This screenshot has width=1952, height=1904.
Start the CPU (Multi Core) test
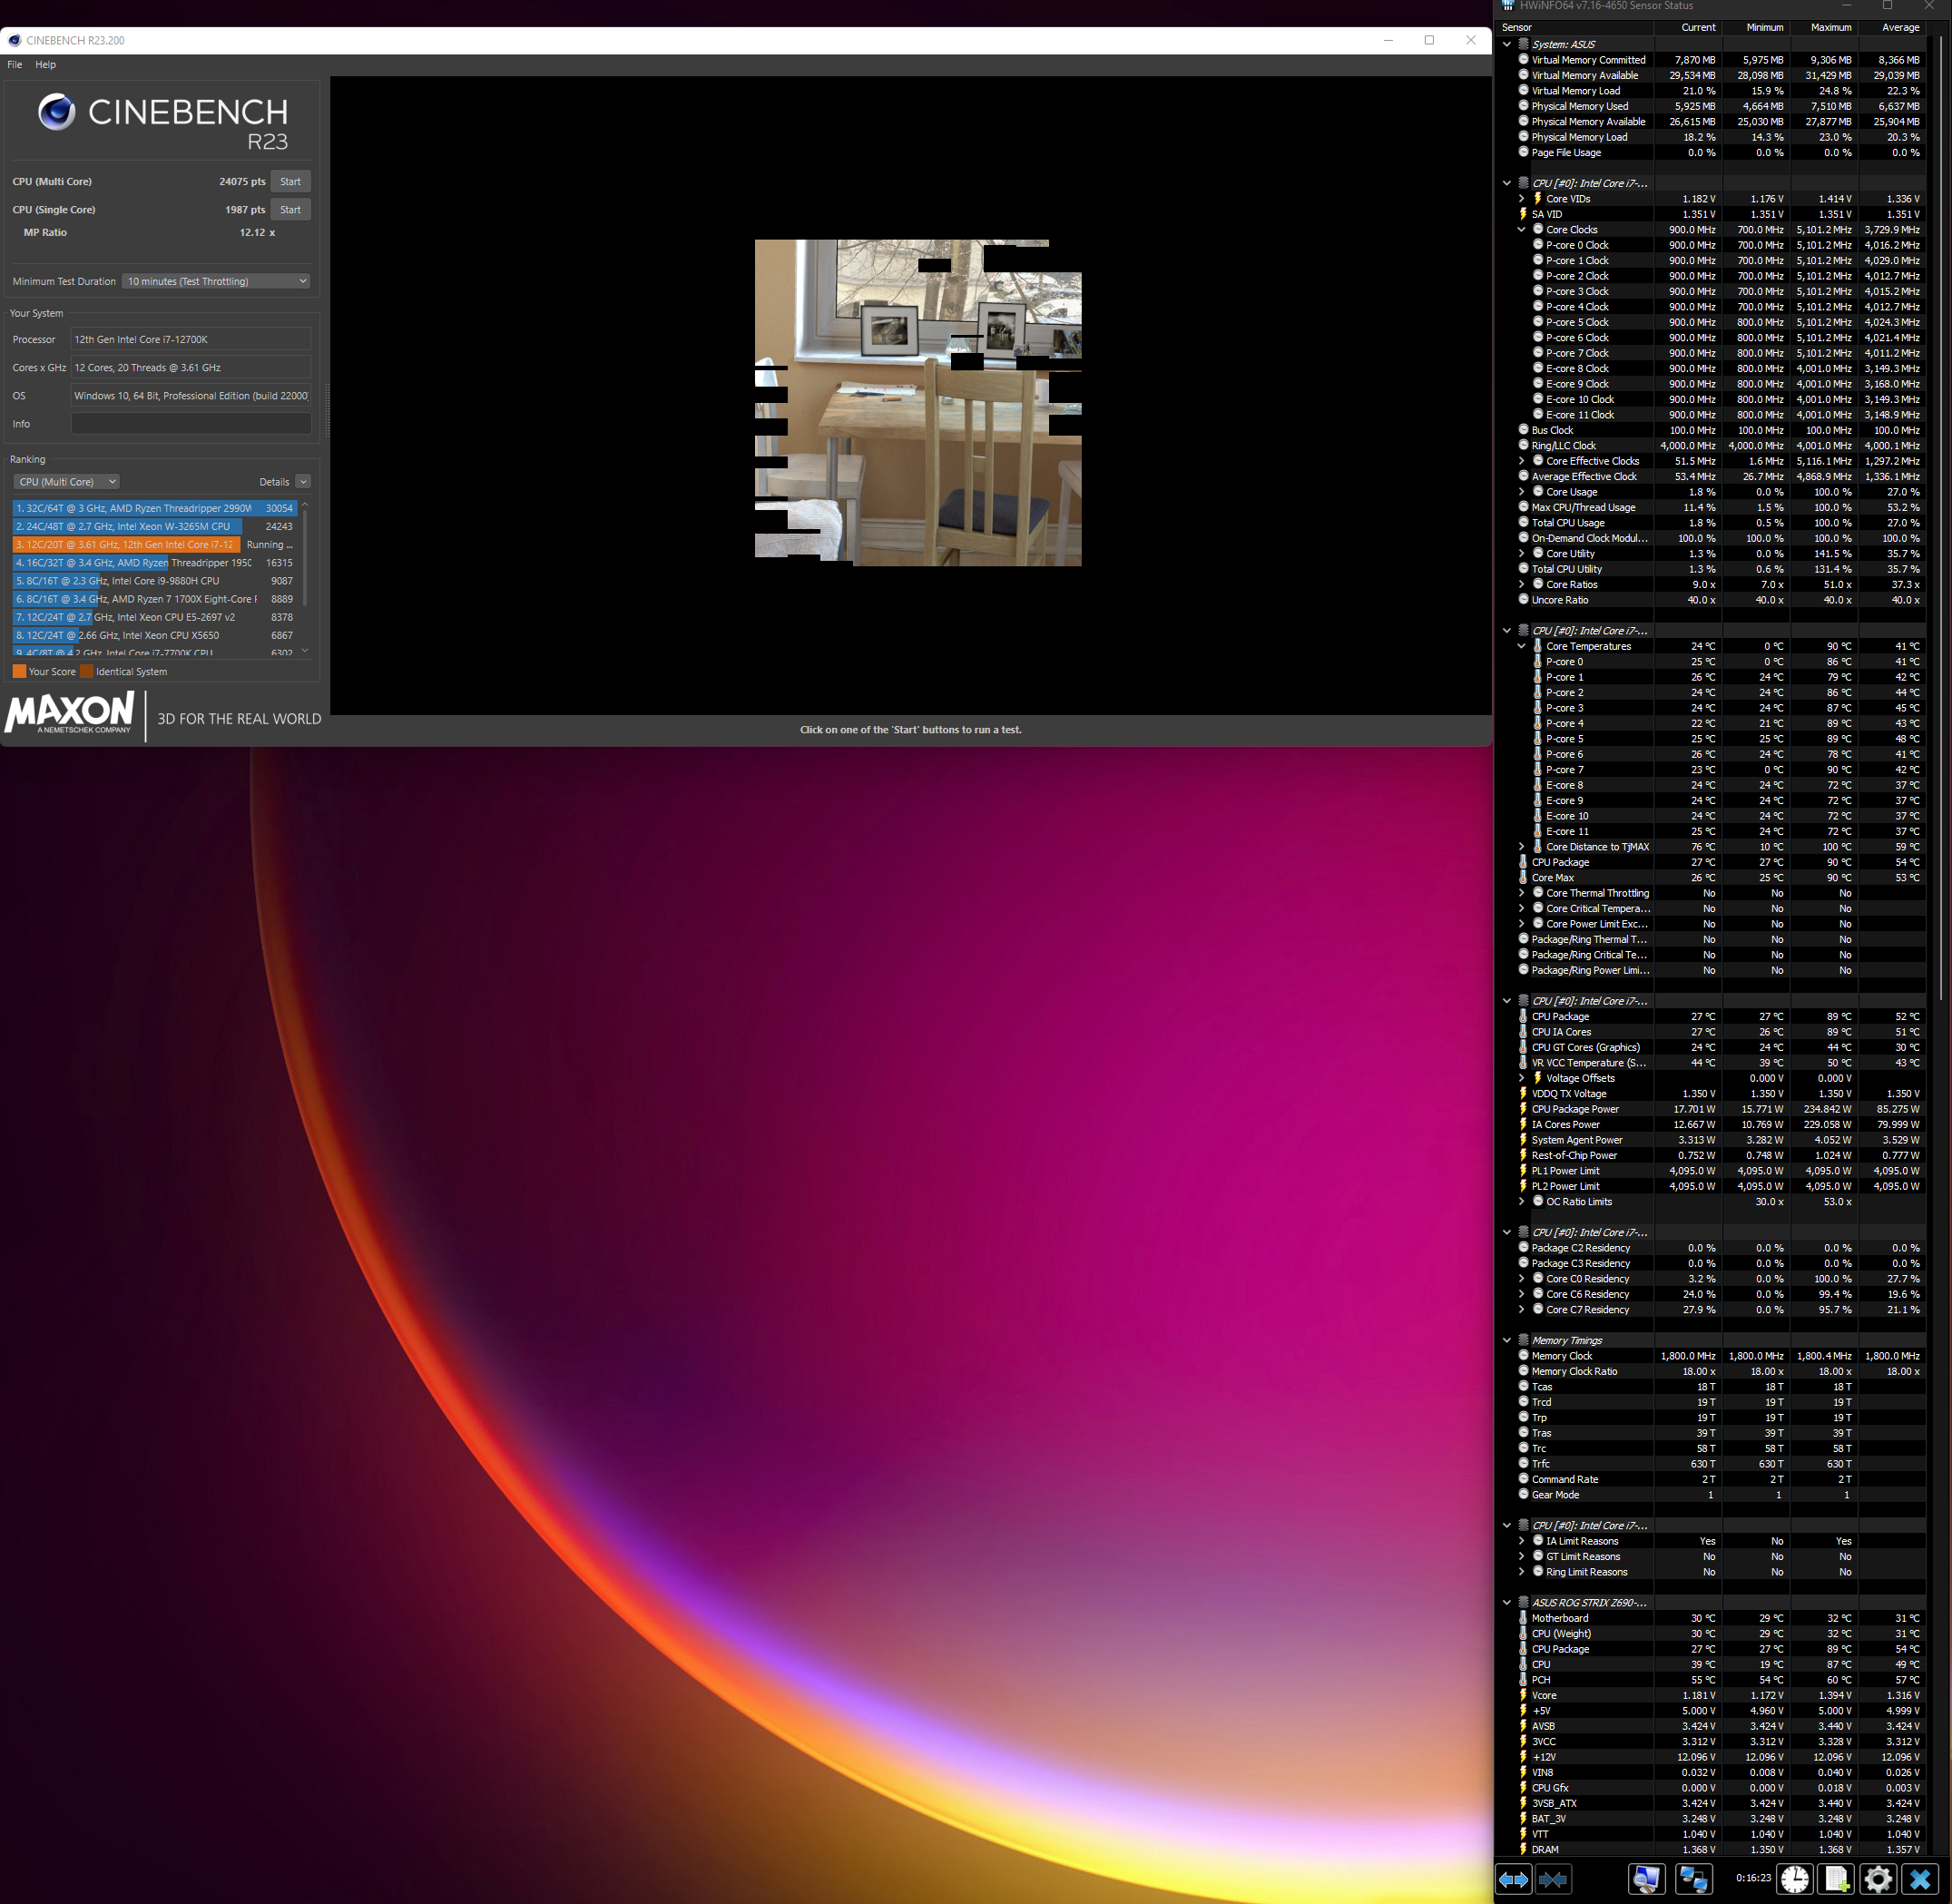[x=290, y=181]
